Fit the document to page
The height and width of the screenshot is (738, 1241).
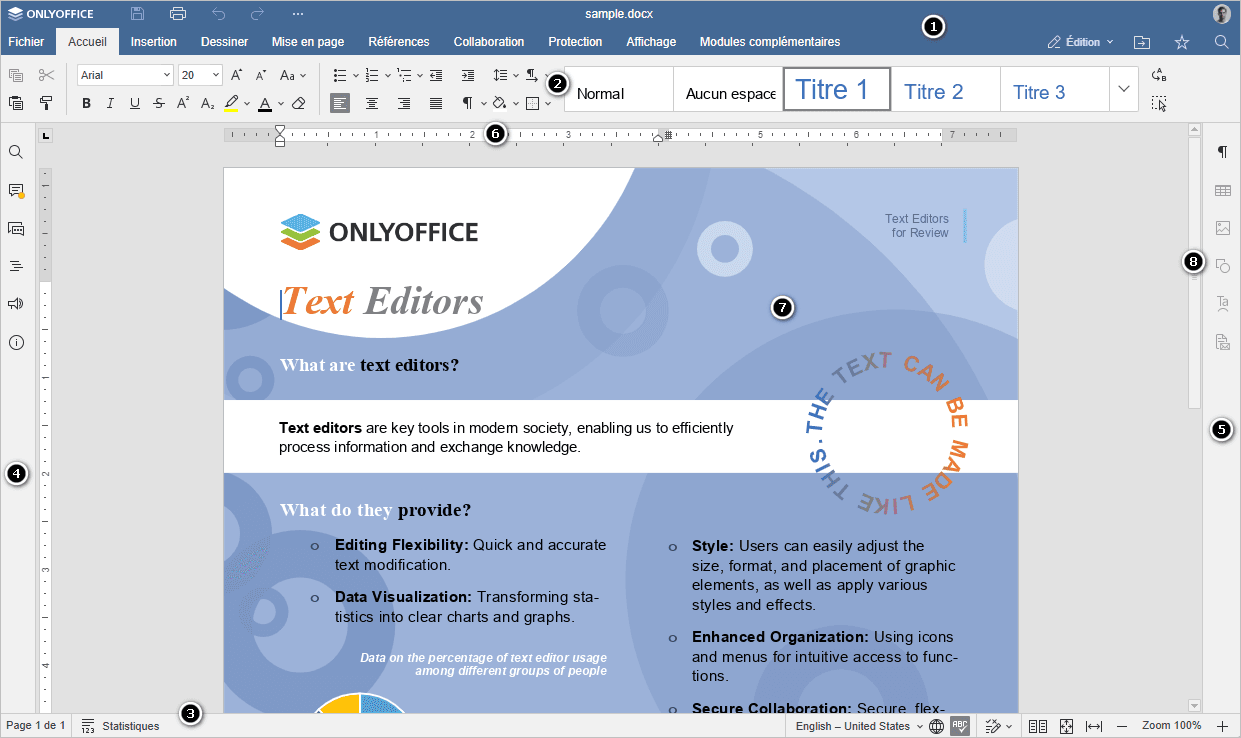tap(1066, 726)
